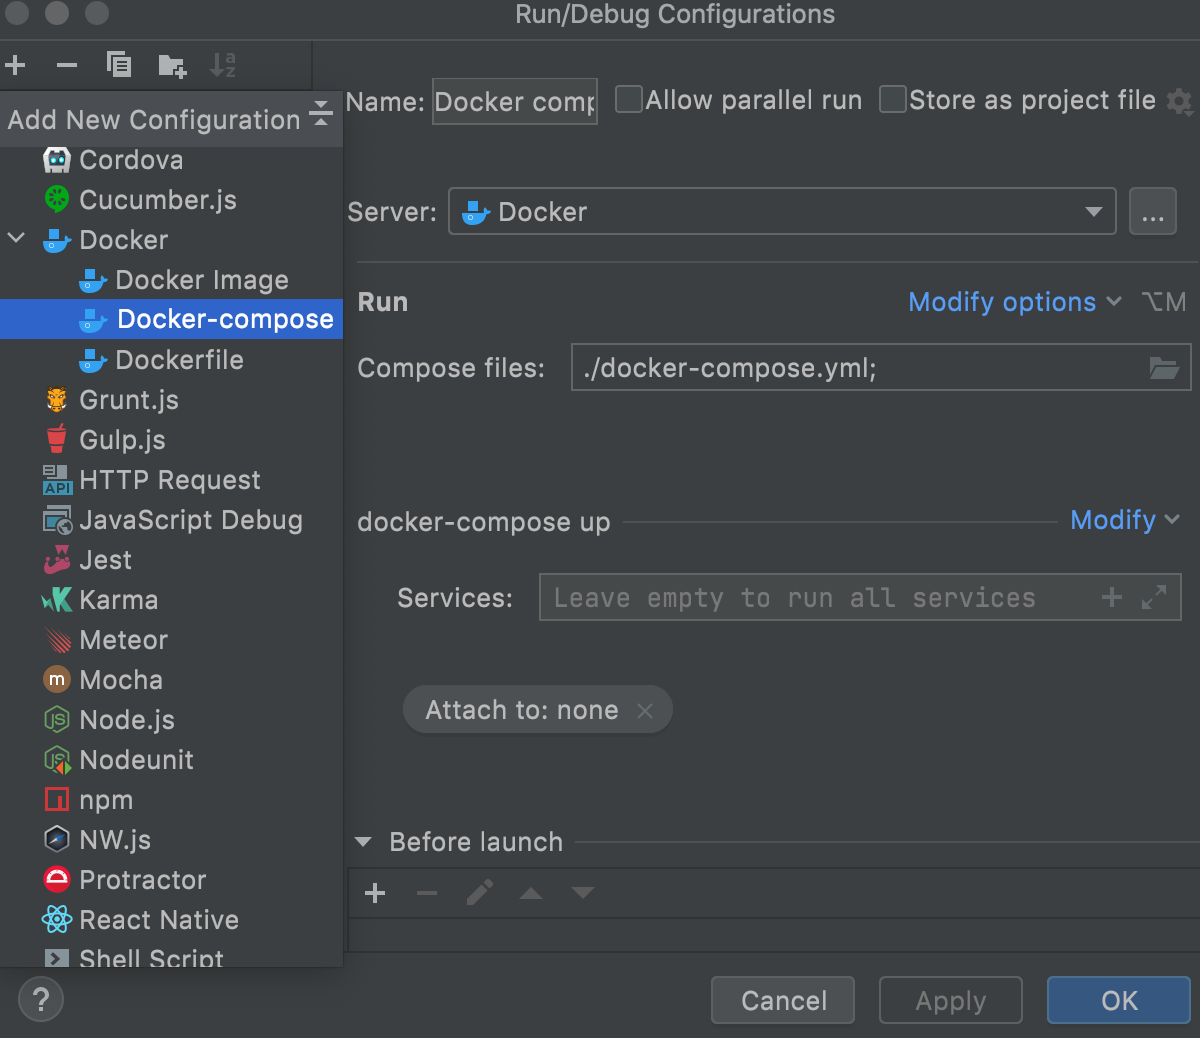
Task: Click the sort configurations alphabetically icon
Action: (223, 66)
